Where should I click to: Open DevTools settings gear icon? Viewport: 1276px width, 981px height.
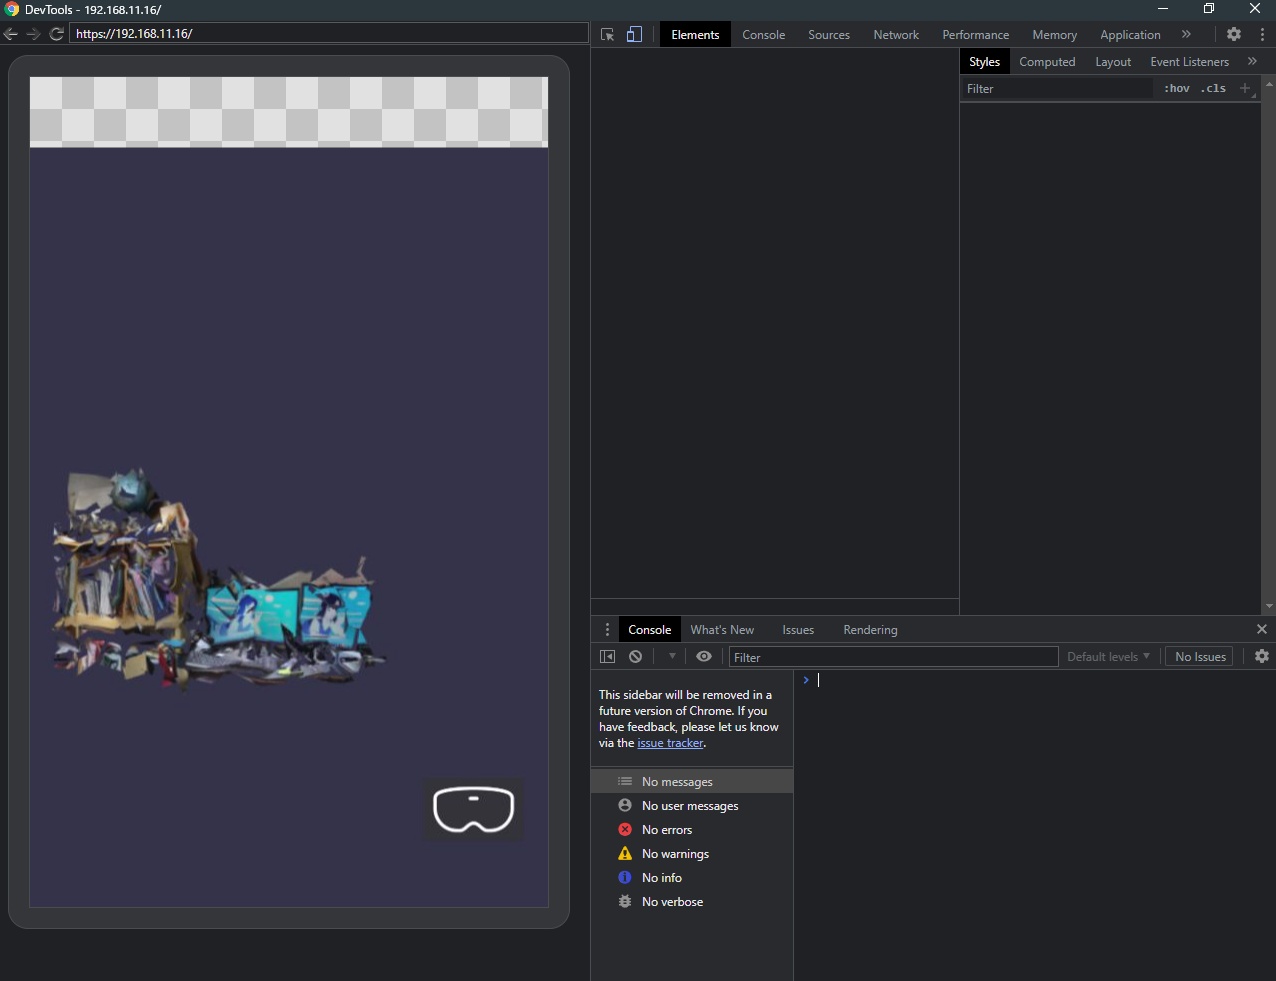[1234, 34]
